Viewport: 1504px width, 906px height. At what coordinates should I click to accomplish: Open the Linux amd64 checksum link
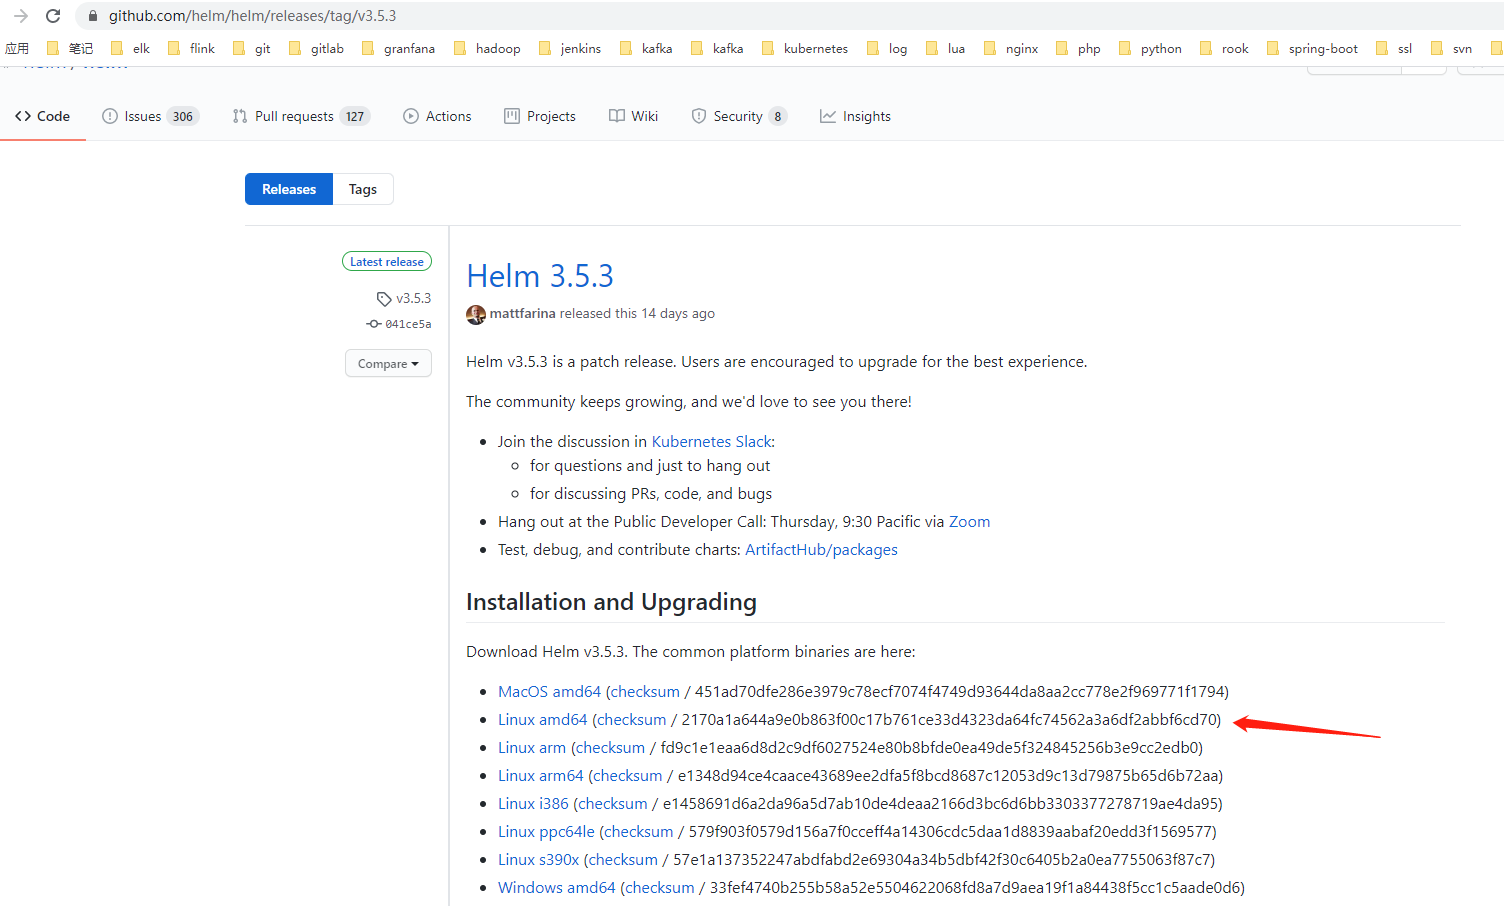(x=632, y=719)
